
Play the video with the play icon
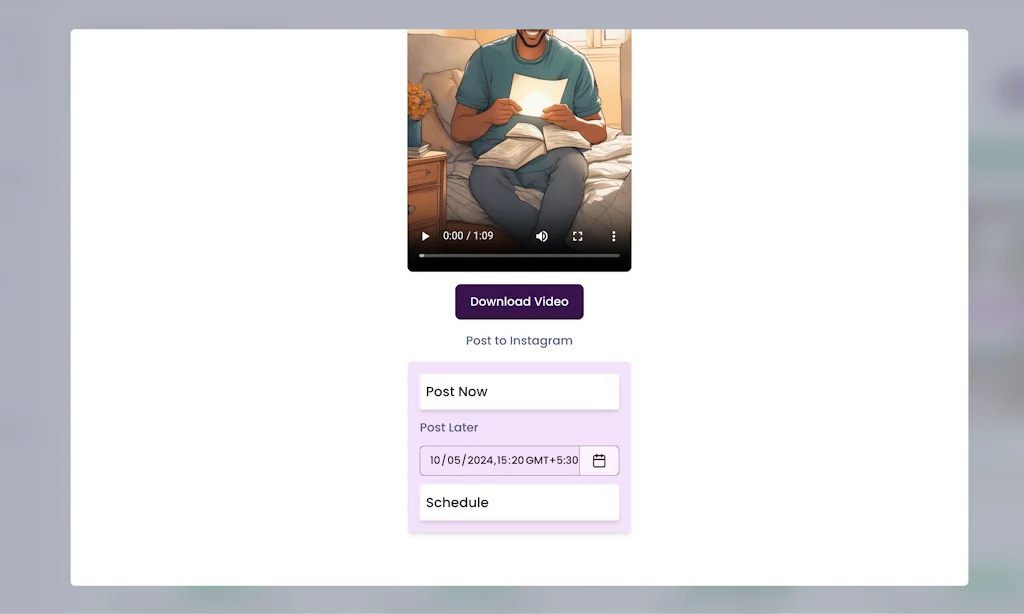(425, 236)
